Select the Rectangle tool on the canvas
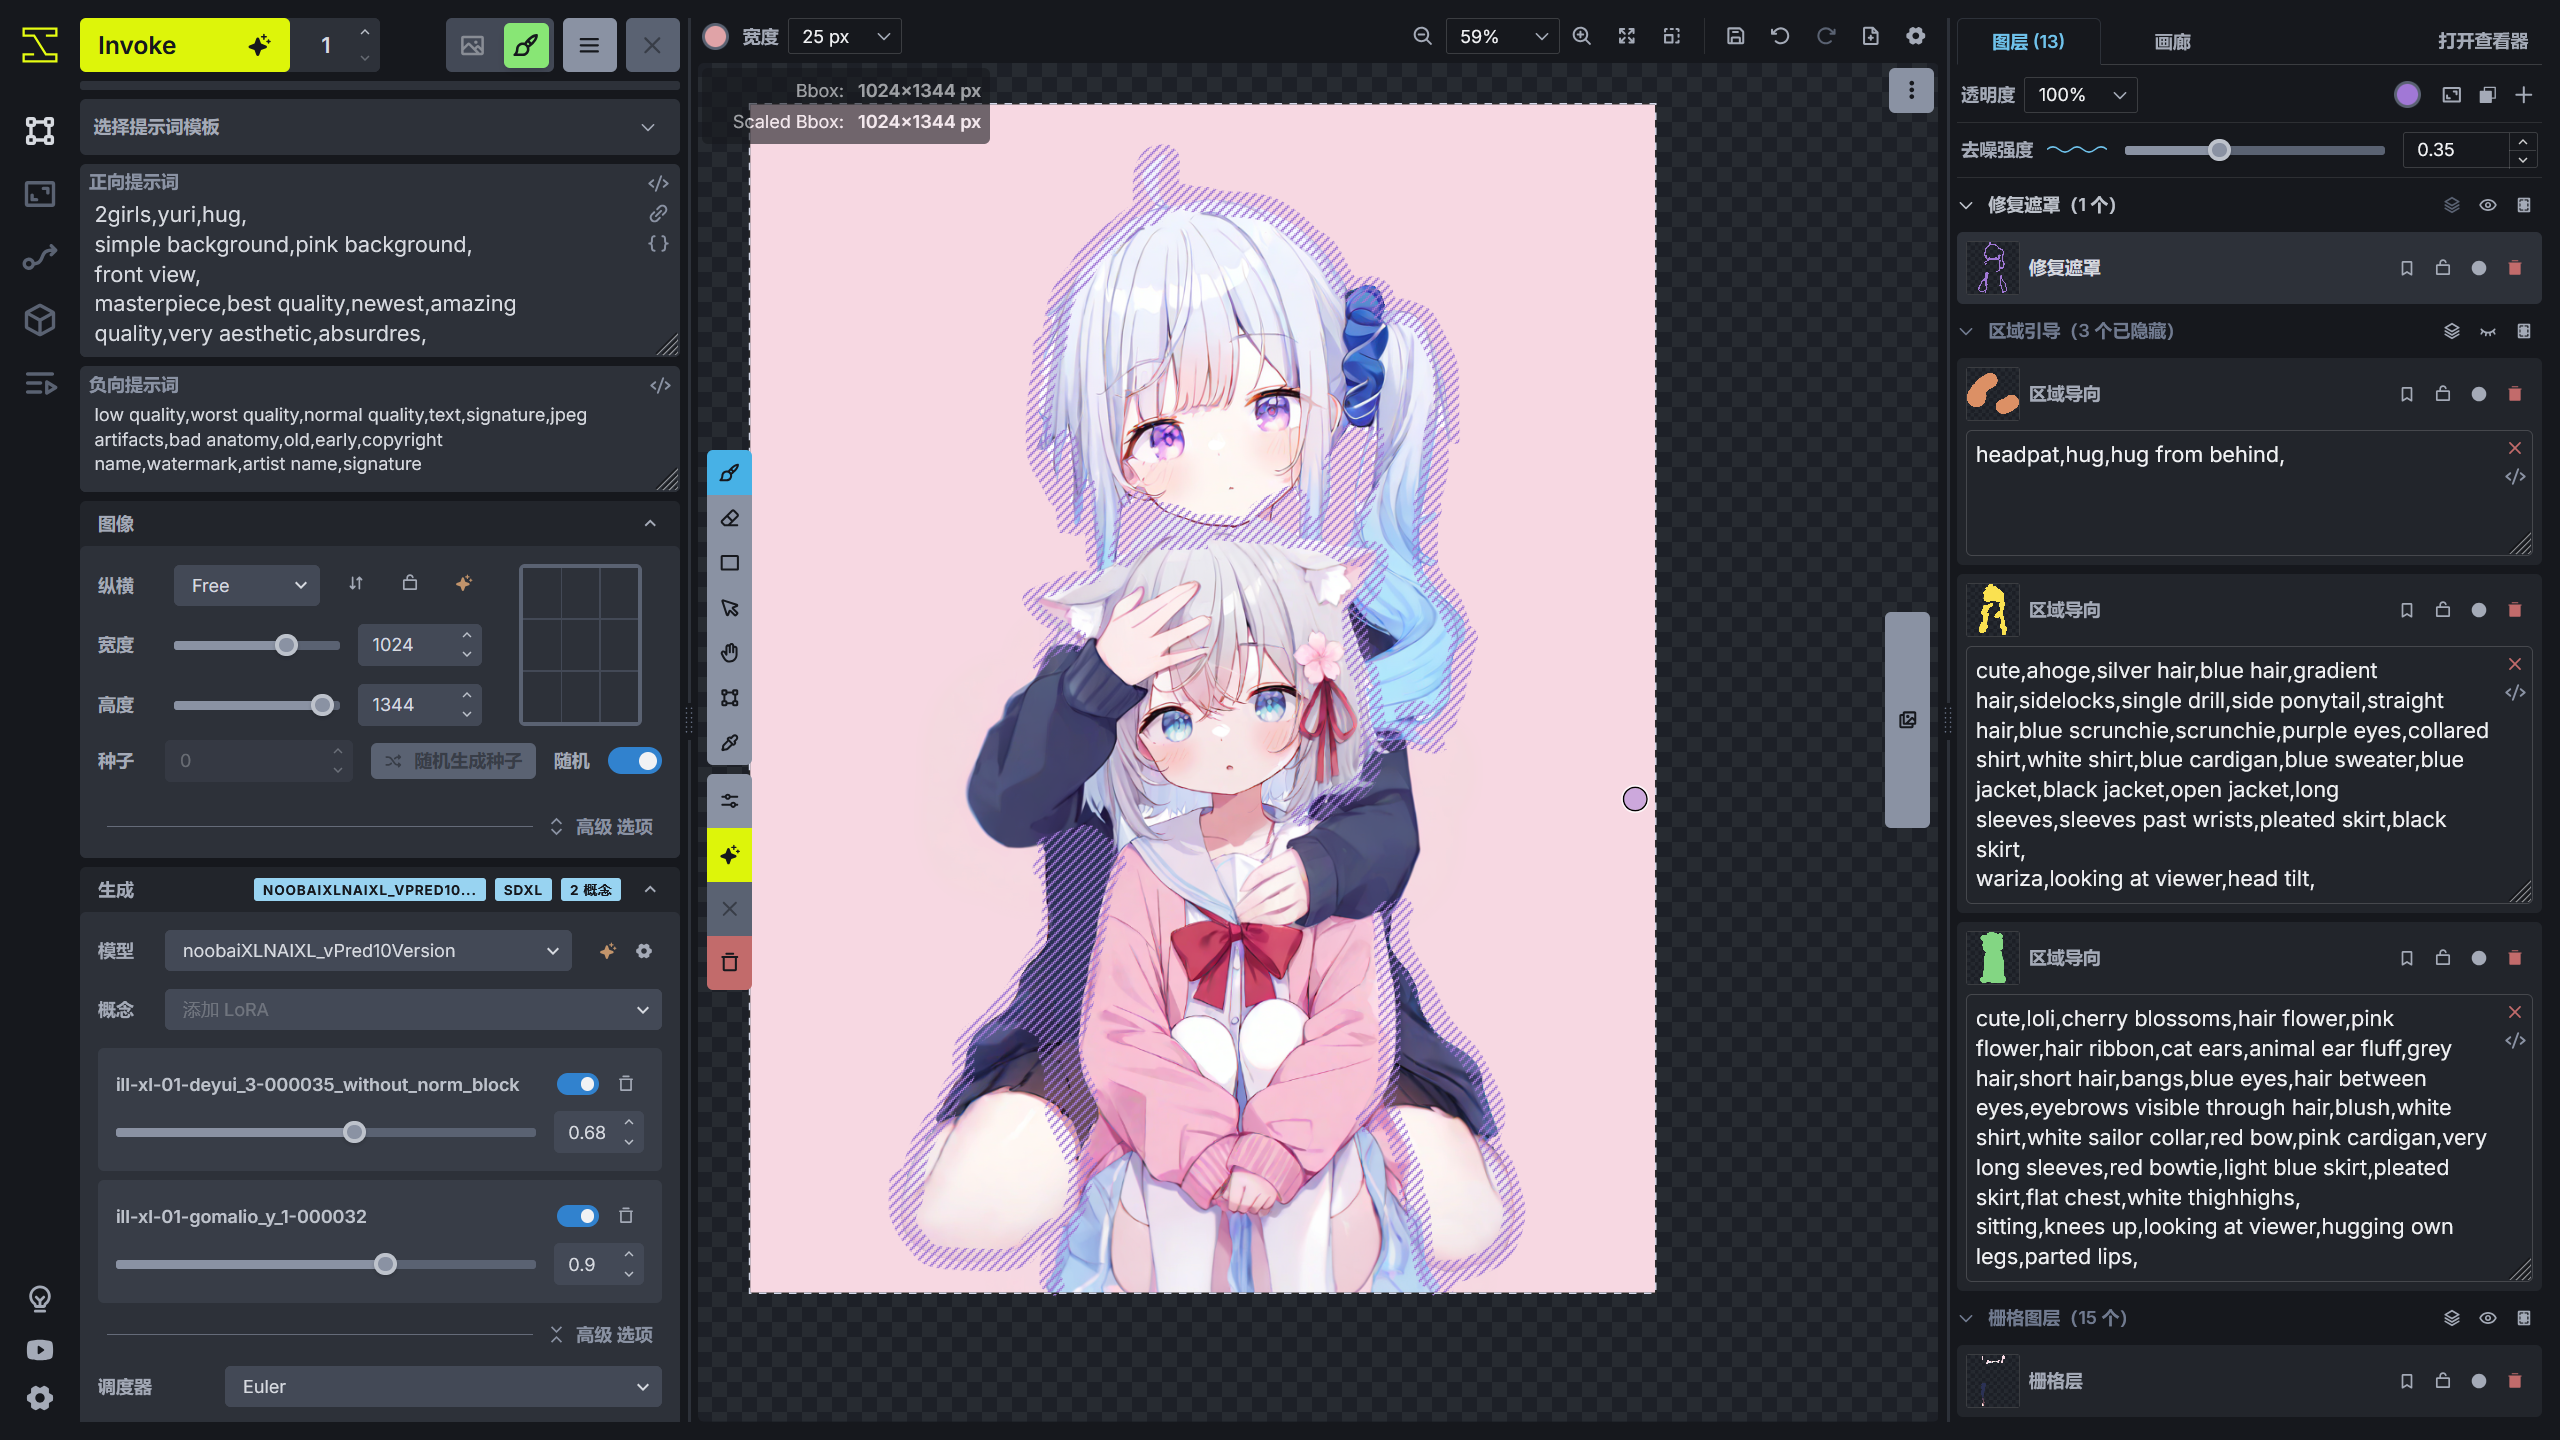 (729, 562)
